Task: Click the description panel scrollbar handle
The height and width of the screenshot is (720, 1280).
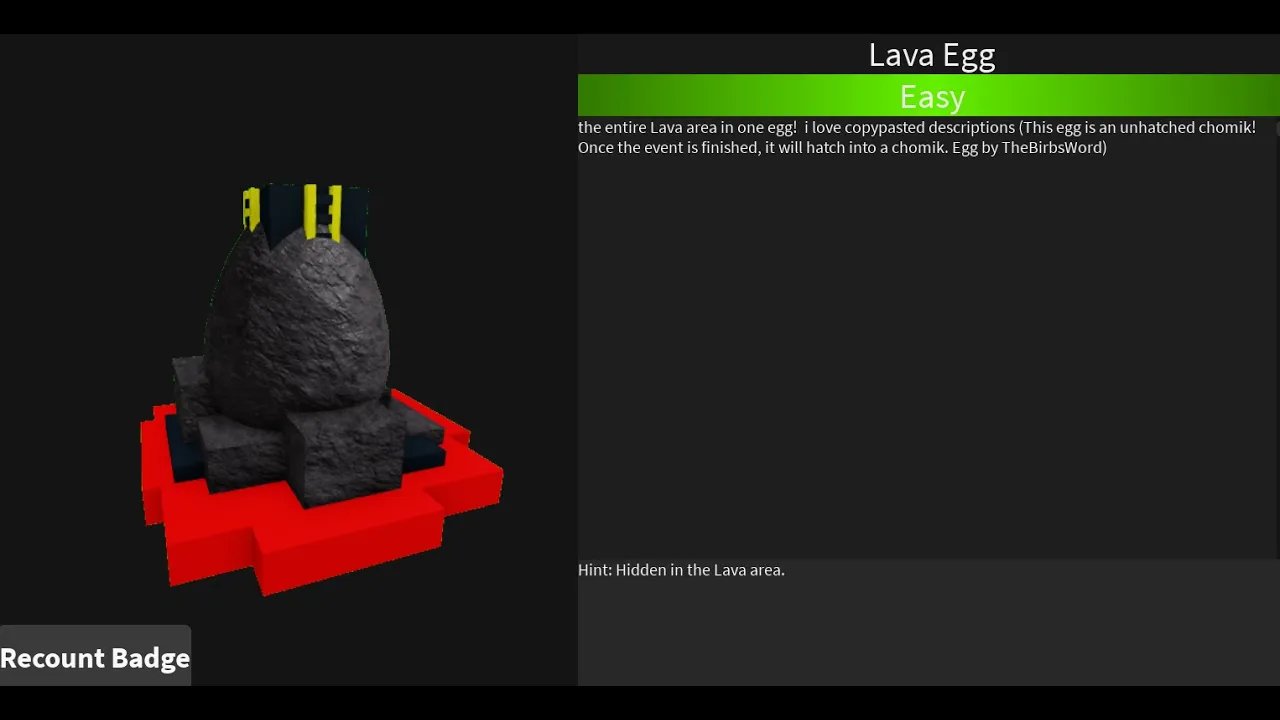Action: (x=1277, y=128)
